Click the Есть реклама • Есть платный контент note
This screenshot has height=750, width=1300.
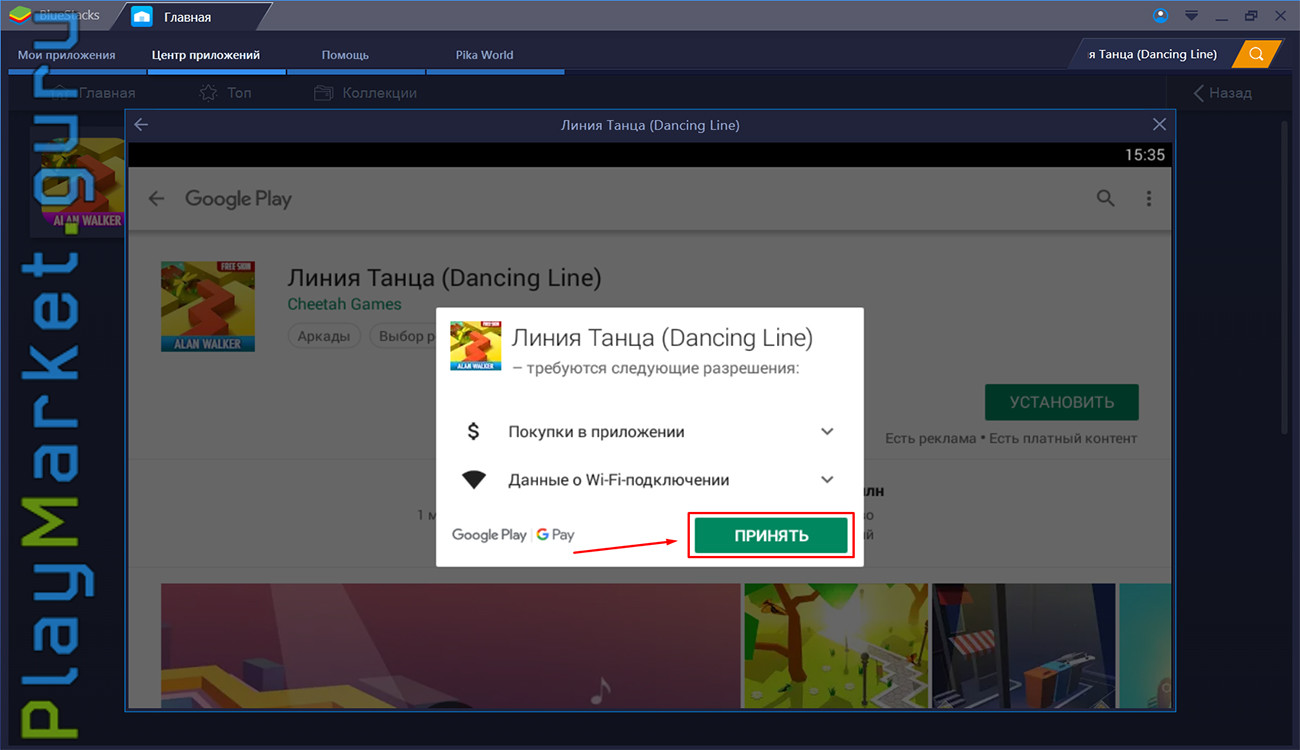pos(1011,438)
